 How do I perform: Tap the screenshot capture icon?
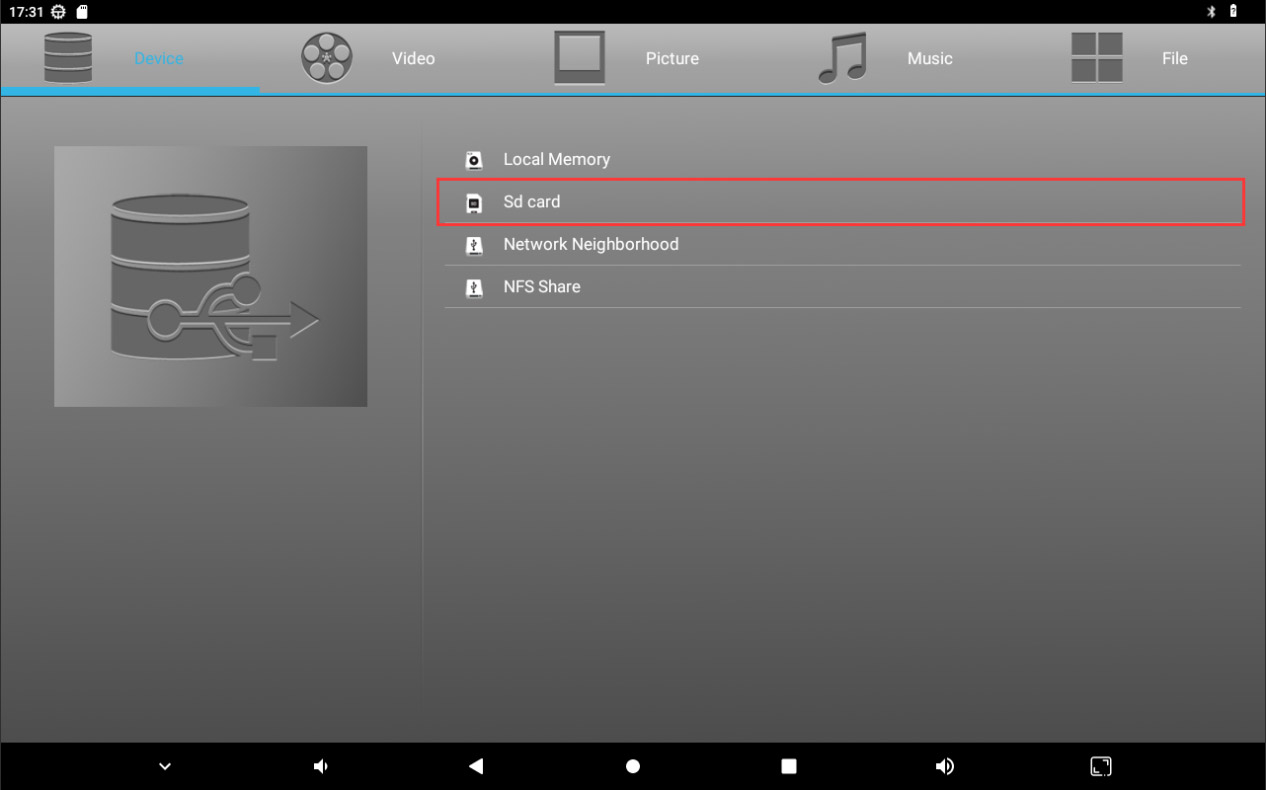coord(1100,767)
